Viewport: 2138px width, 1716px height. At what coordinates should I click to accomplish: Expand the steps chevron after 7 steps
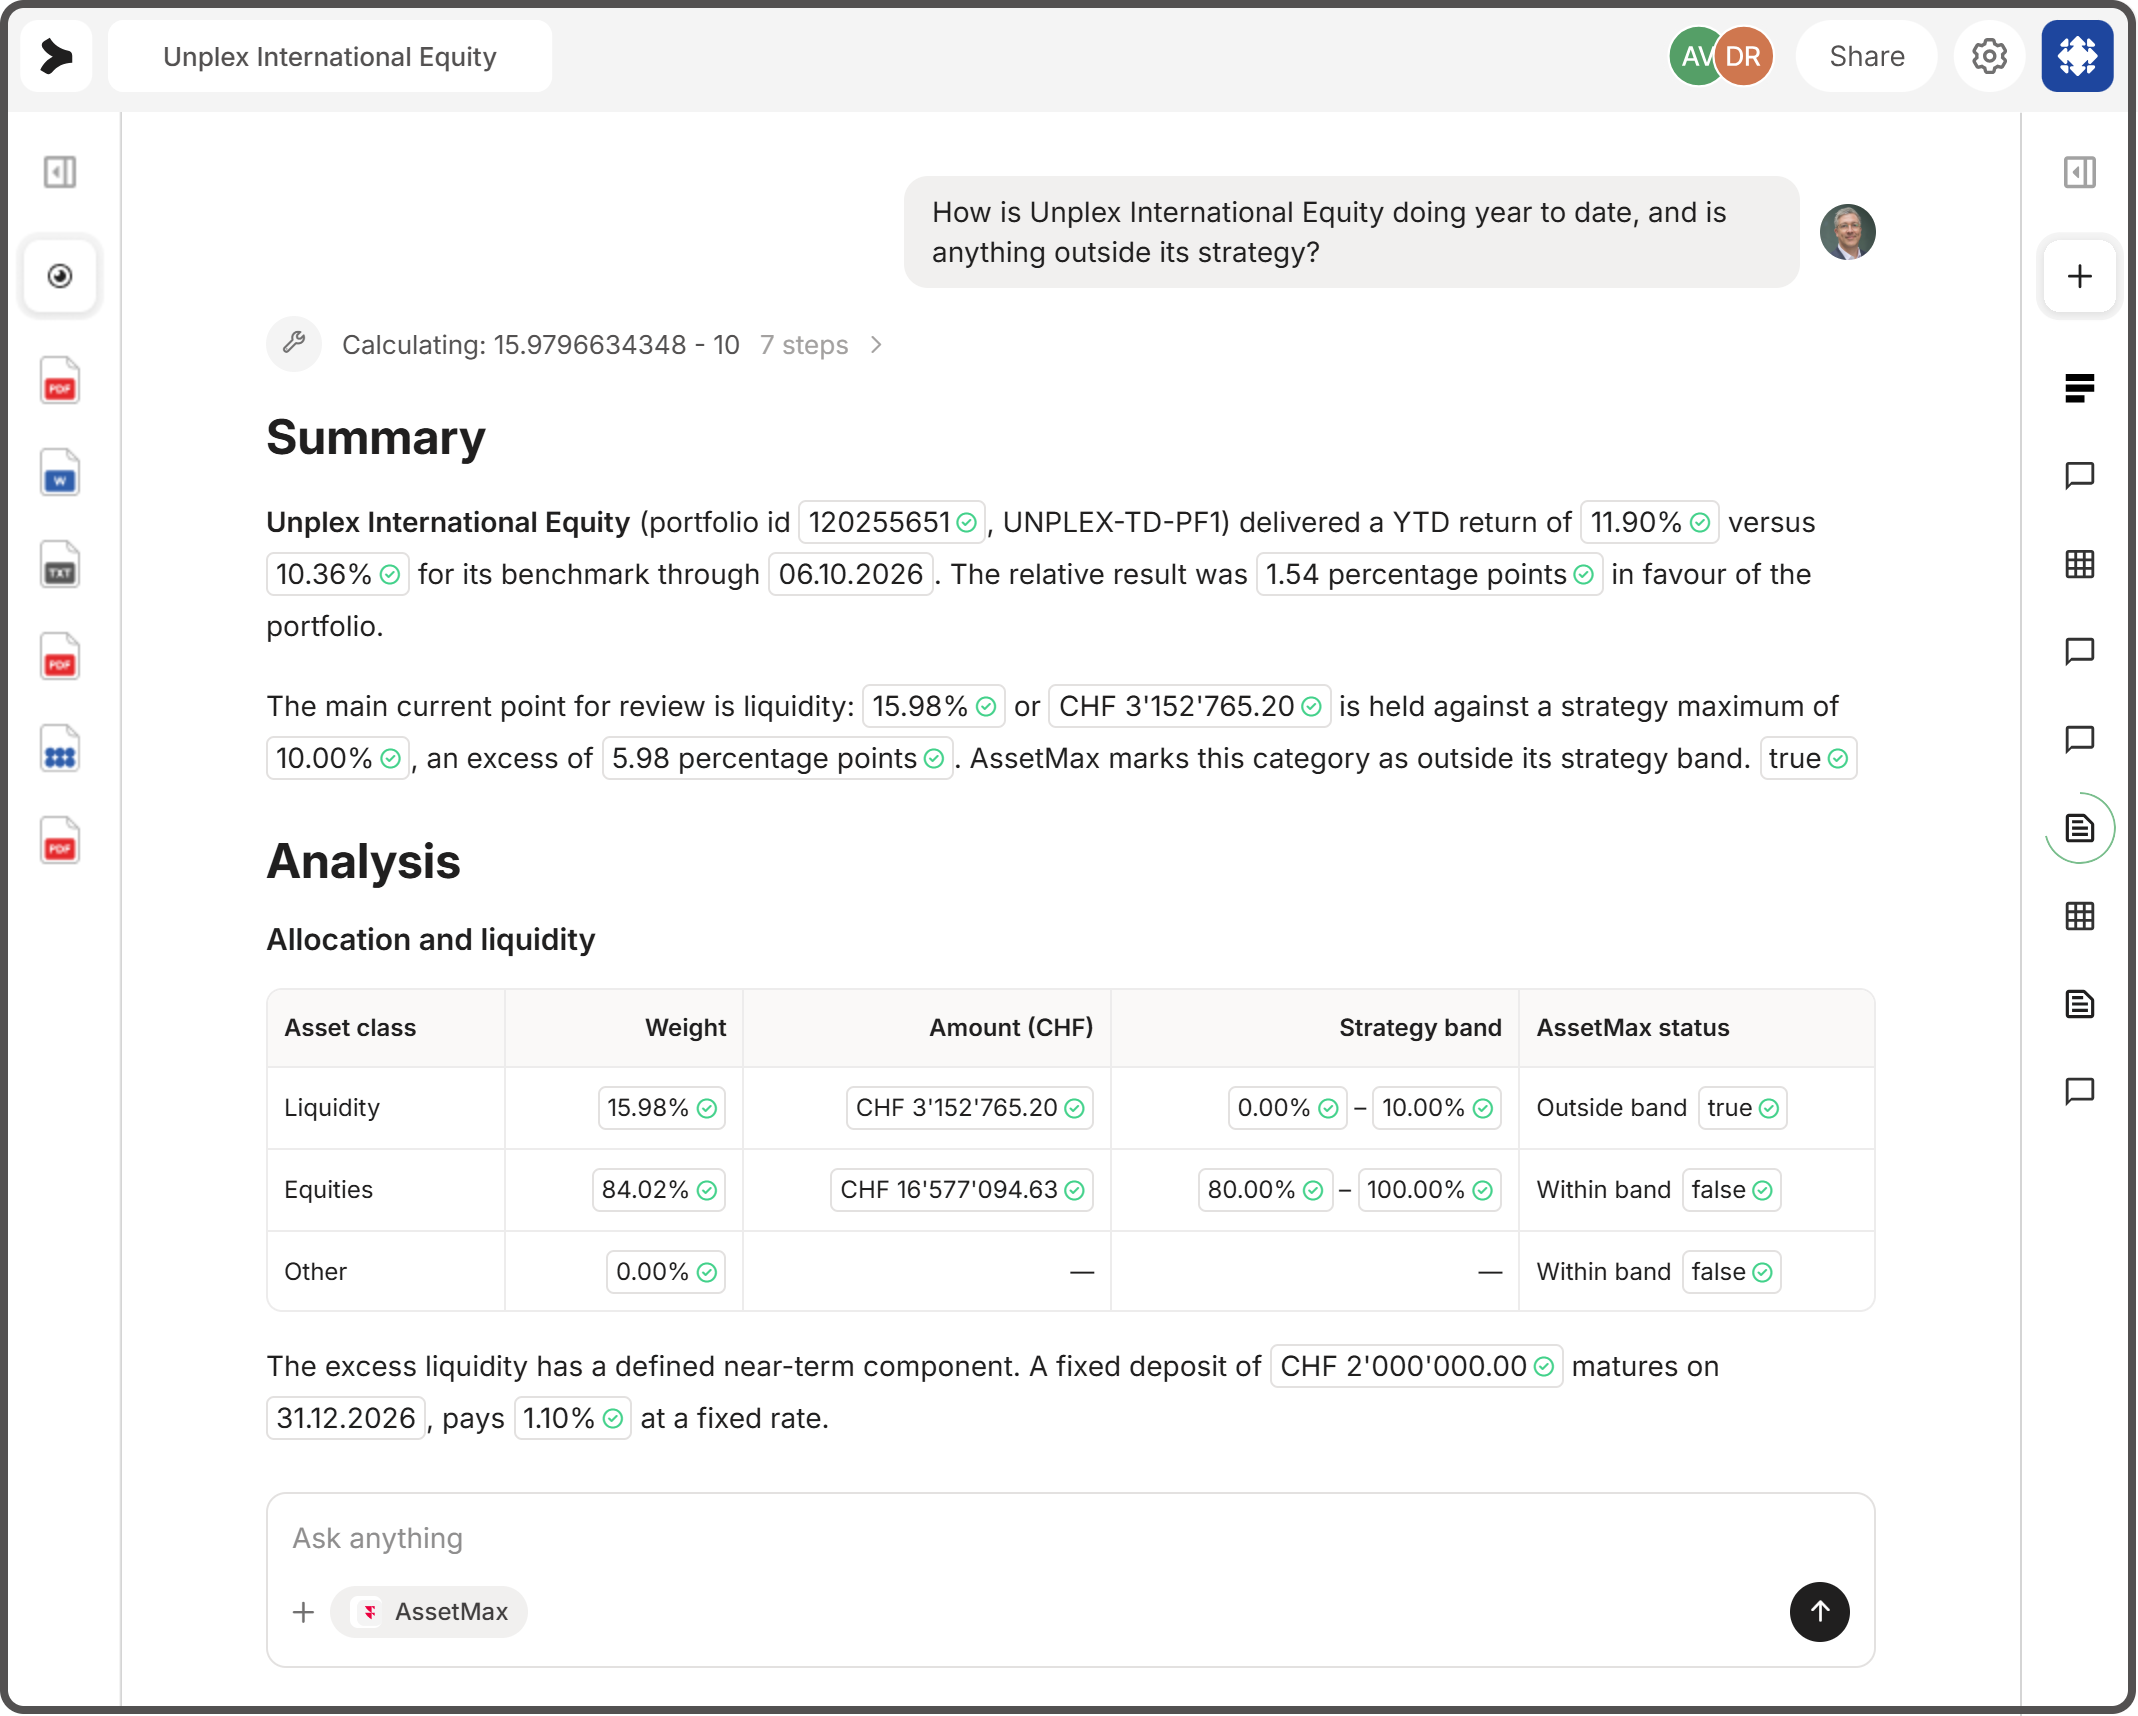pyautogui.click(x=876, y=345)
